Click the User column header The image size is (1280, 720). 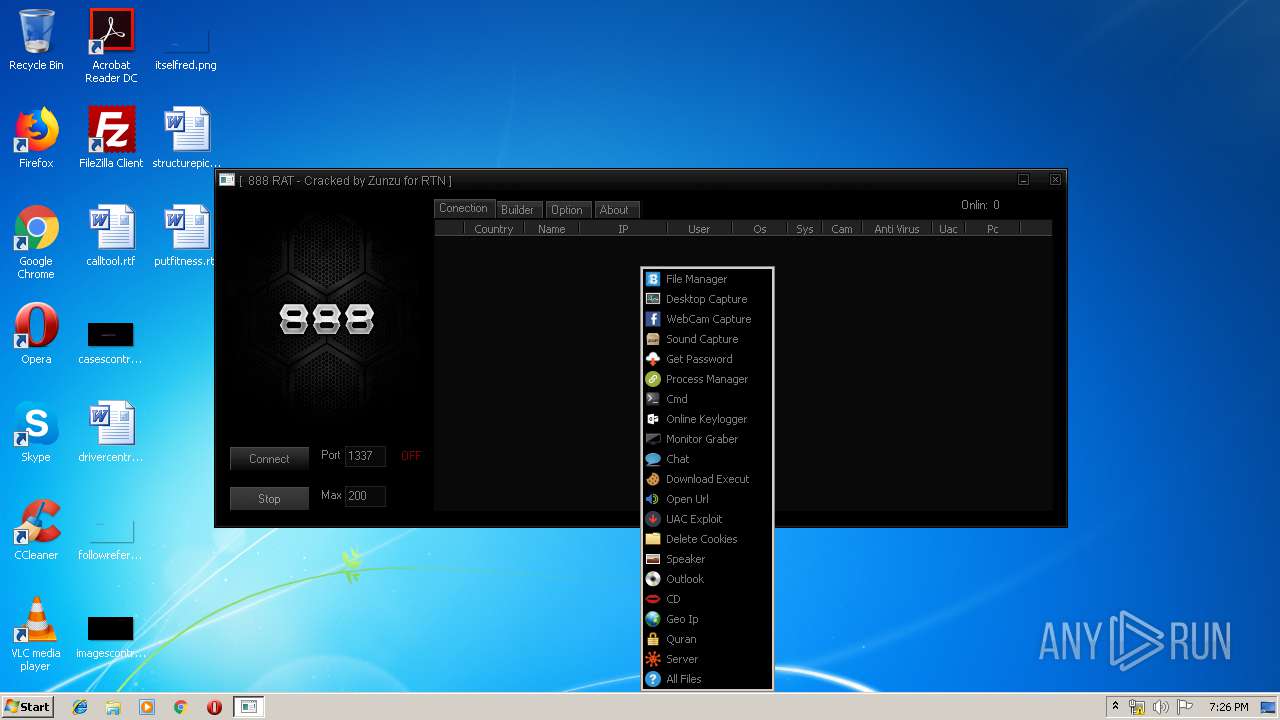tap(699, 229)
